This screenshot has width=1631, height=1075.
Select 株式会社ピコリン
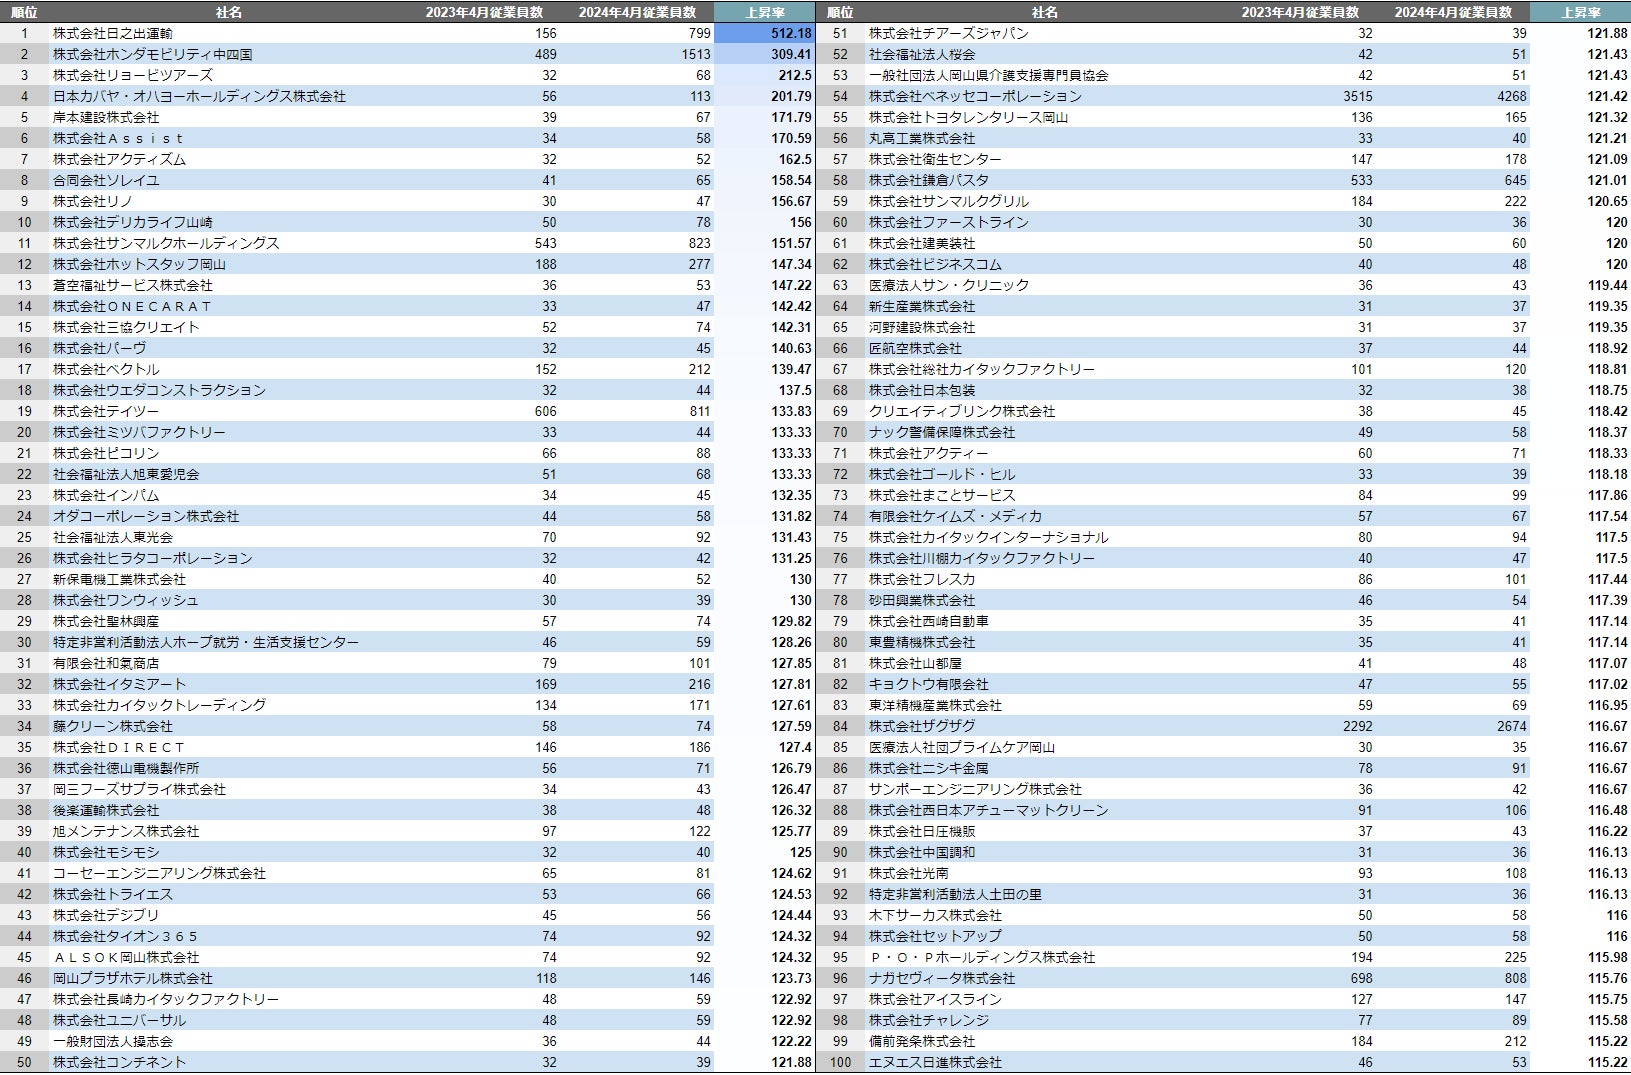(x=106, y=453)
